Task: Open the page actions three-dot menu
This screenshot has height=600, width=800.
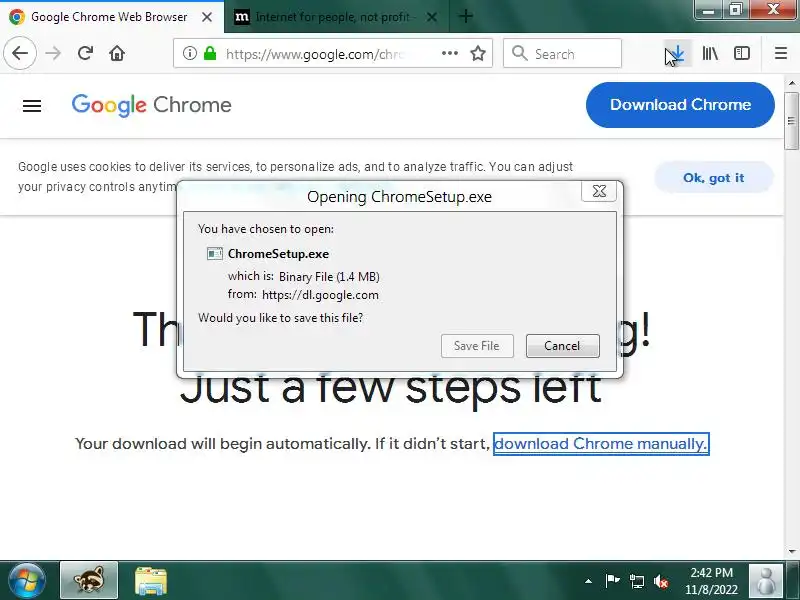Action: (449, 53)
